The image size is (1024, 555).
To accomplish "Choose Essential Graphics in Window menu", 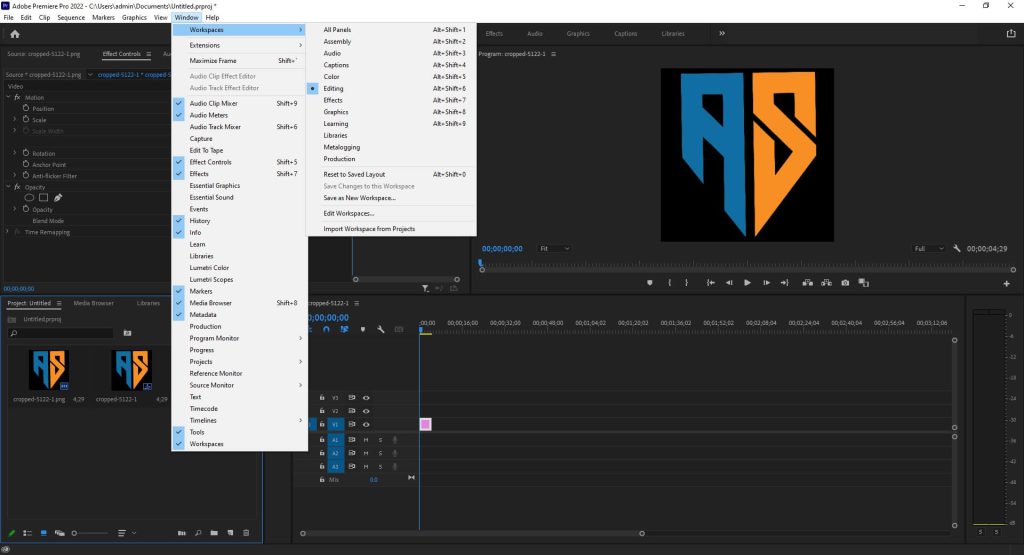I will (214, 185).
